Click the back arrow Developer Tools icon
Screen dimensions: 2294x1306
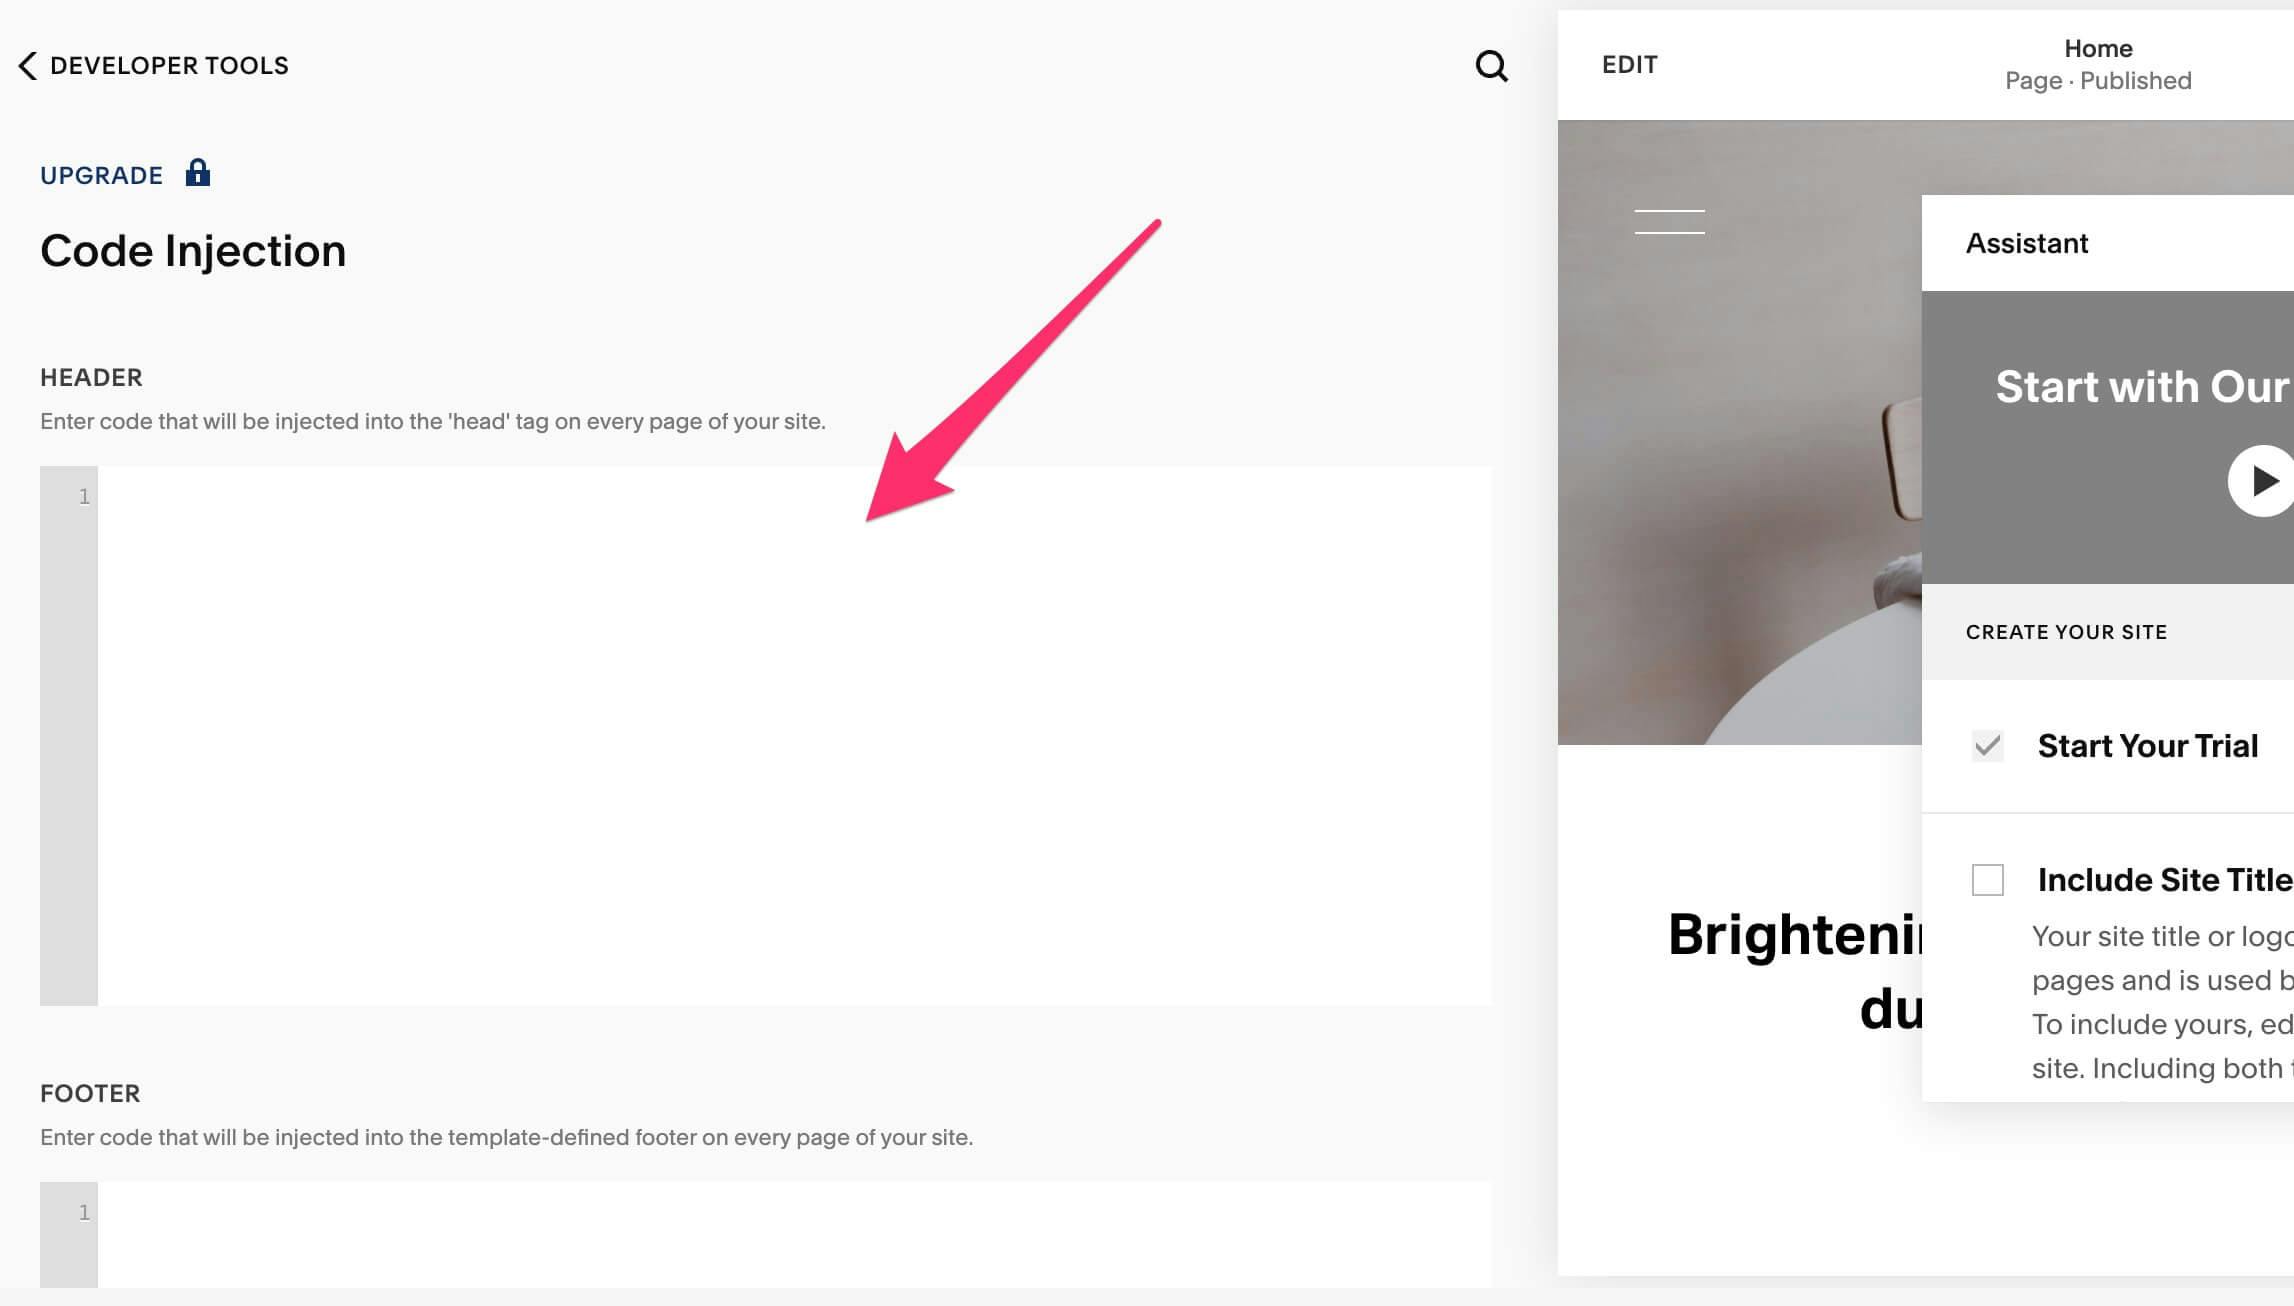pos(25,65)
